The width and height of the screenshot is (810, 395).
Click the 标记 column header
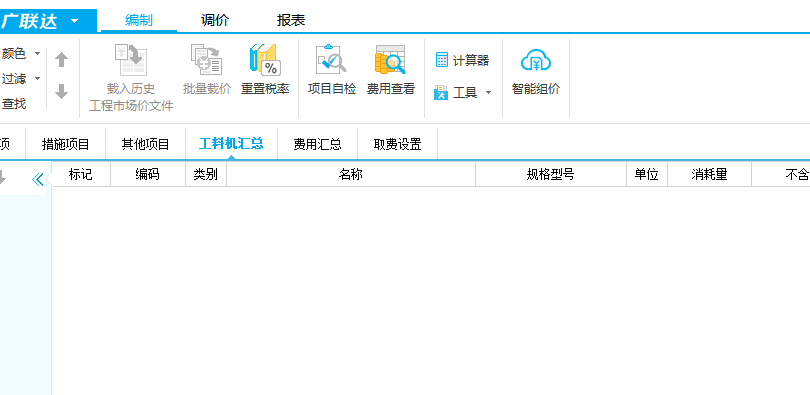point(81,175)
